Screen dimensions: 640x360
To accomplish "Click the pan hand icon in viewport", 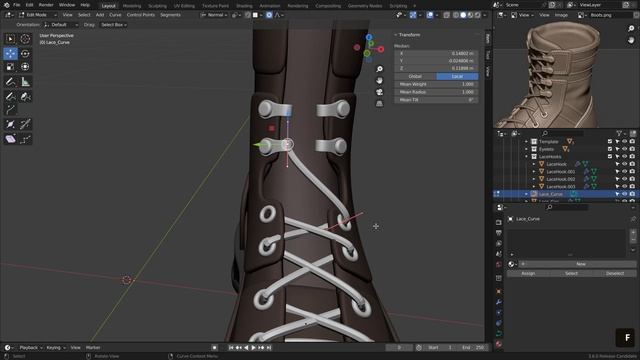I will click(x=380, y=80).
